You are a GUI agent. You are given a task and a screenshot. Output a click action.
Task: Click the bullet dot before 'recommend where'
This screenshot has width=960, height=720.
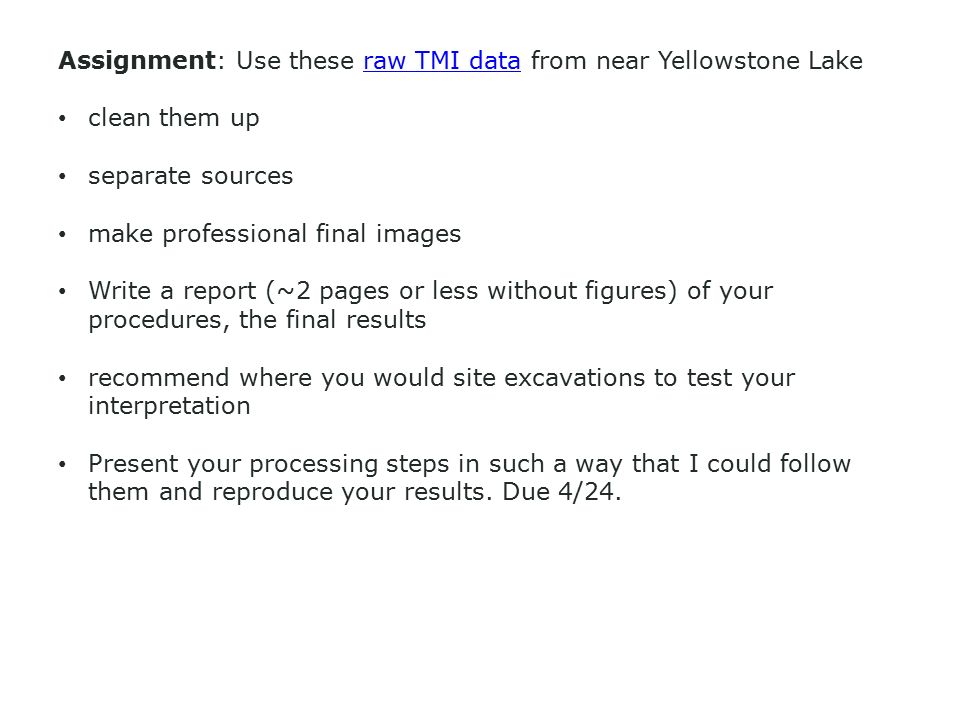62,379
